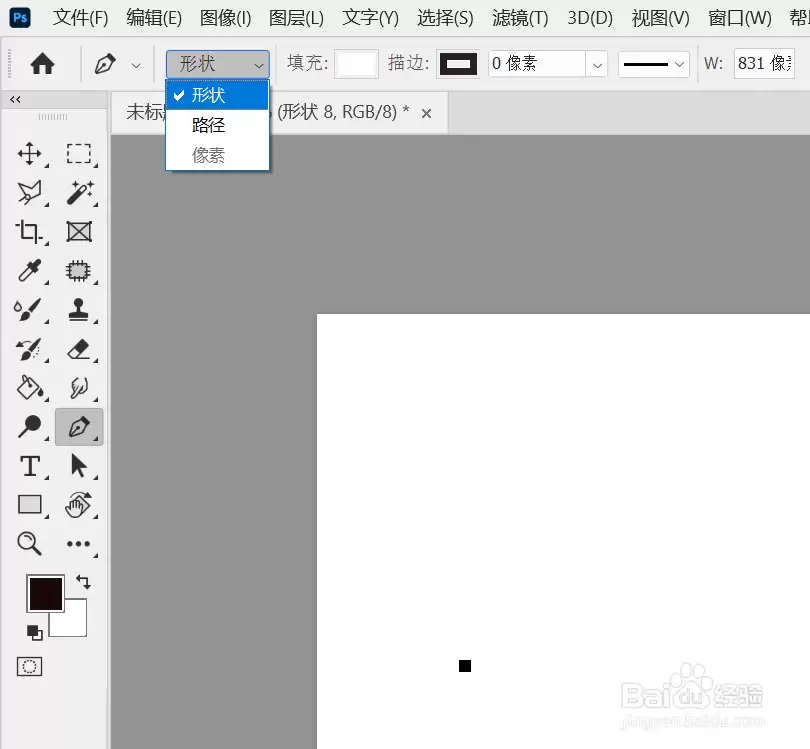The image size is (810, 749).
Task: Click the black anchor point on canvas
Action: tap(465, 666)
